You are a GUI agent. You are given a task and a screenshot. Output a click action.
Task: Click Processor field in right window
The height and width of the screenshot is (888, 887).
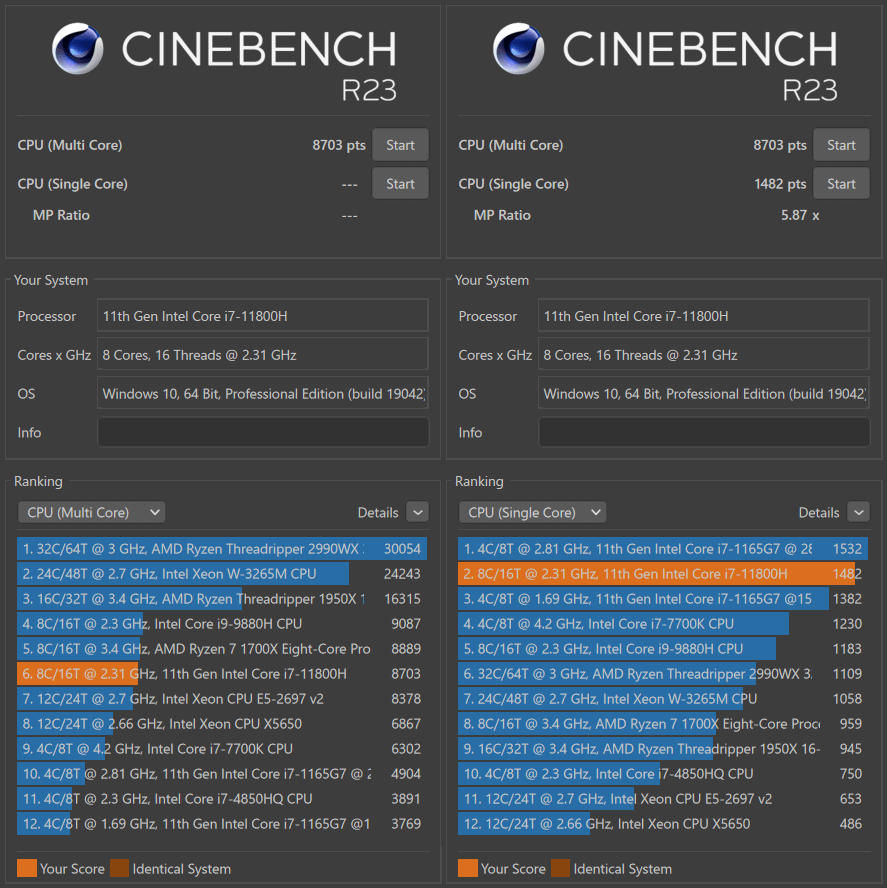(x=703, y=315)
